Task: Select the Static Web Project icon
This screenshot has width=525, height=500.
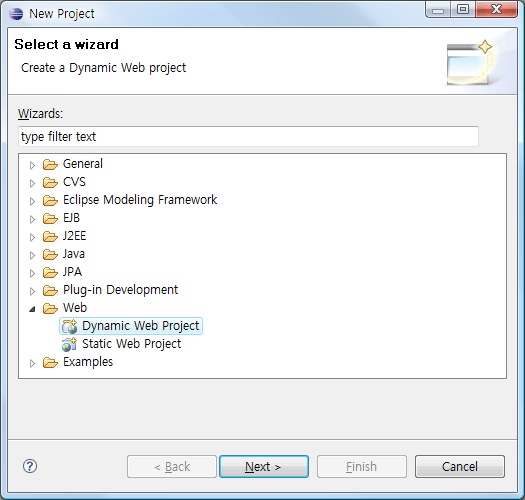Action: click(x=70, y=344)
